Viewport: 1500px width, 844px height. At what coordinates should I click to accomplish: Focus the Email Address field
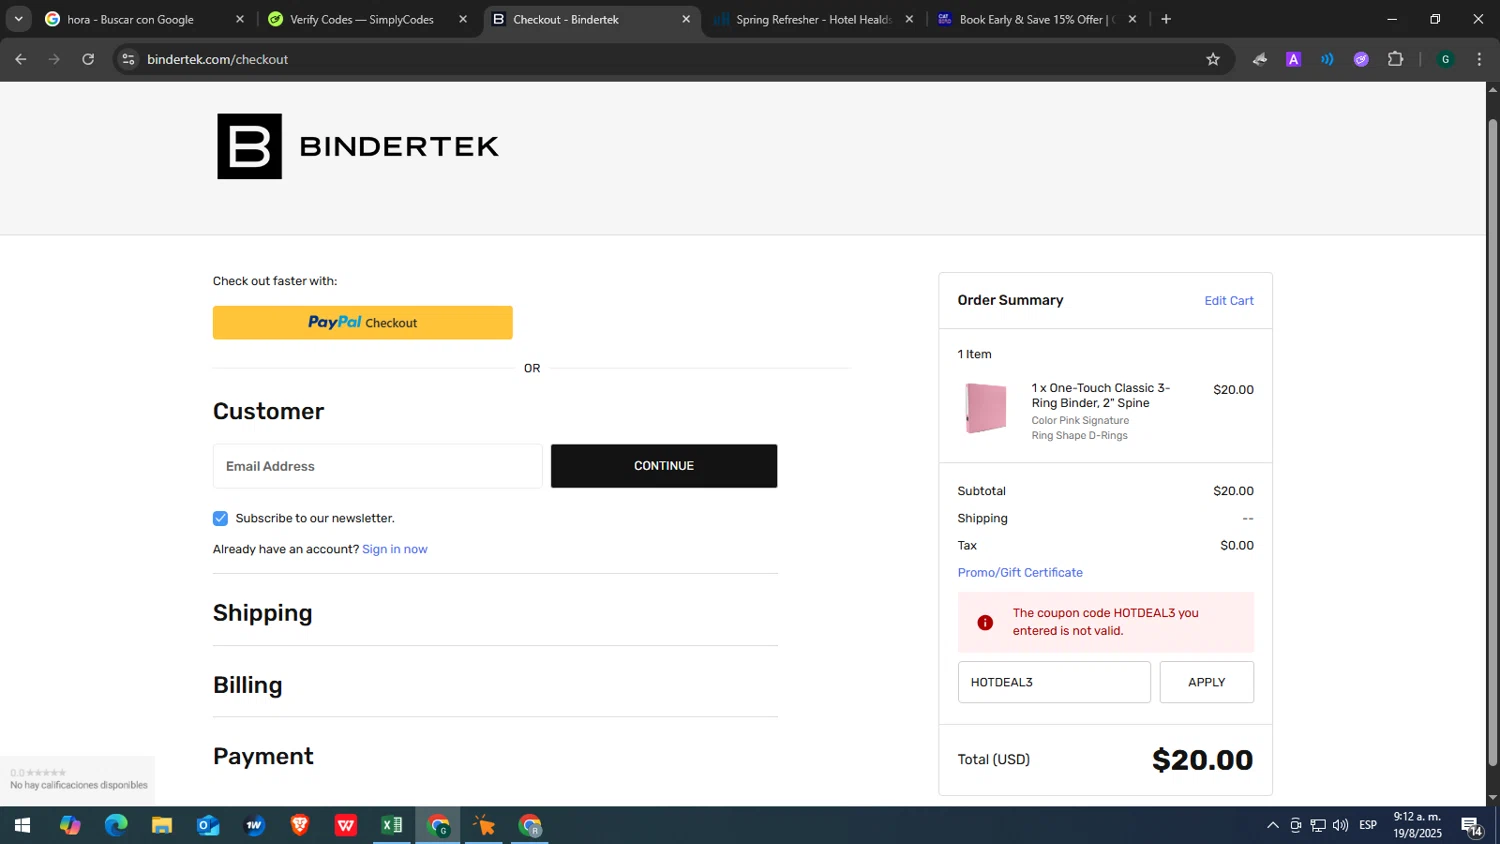point(378,466)
